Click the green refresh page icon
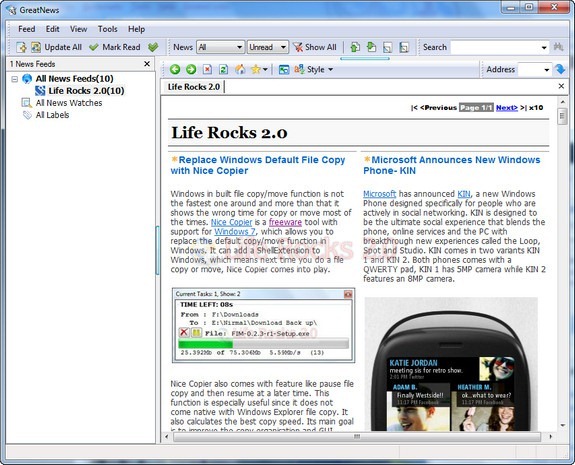 coord(224,69)
